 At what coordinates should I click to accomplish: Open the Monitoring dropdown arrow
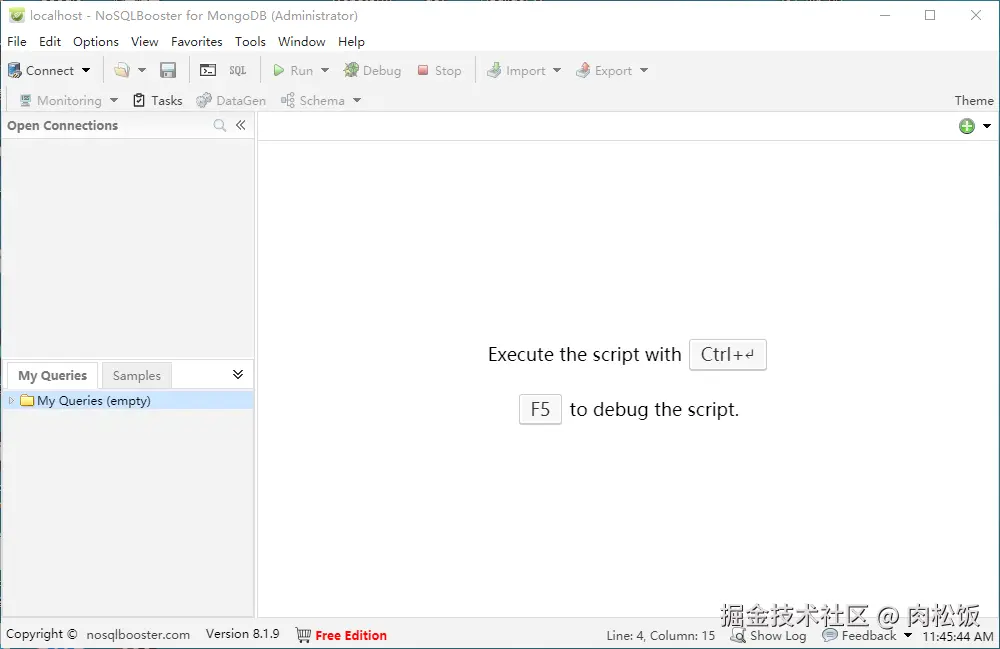[114, 101]
